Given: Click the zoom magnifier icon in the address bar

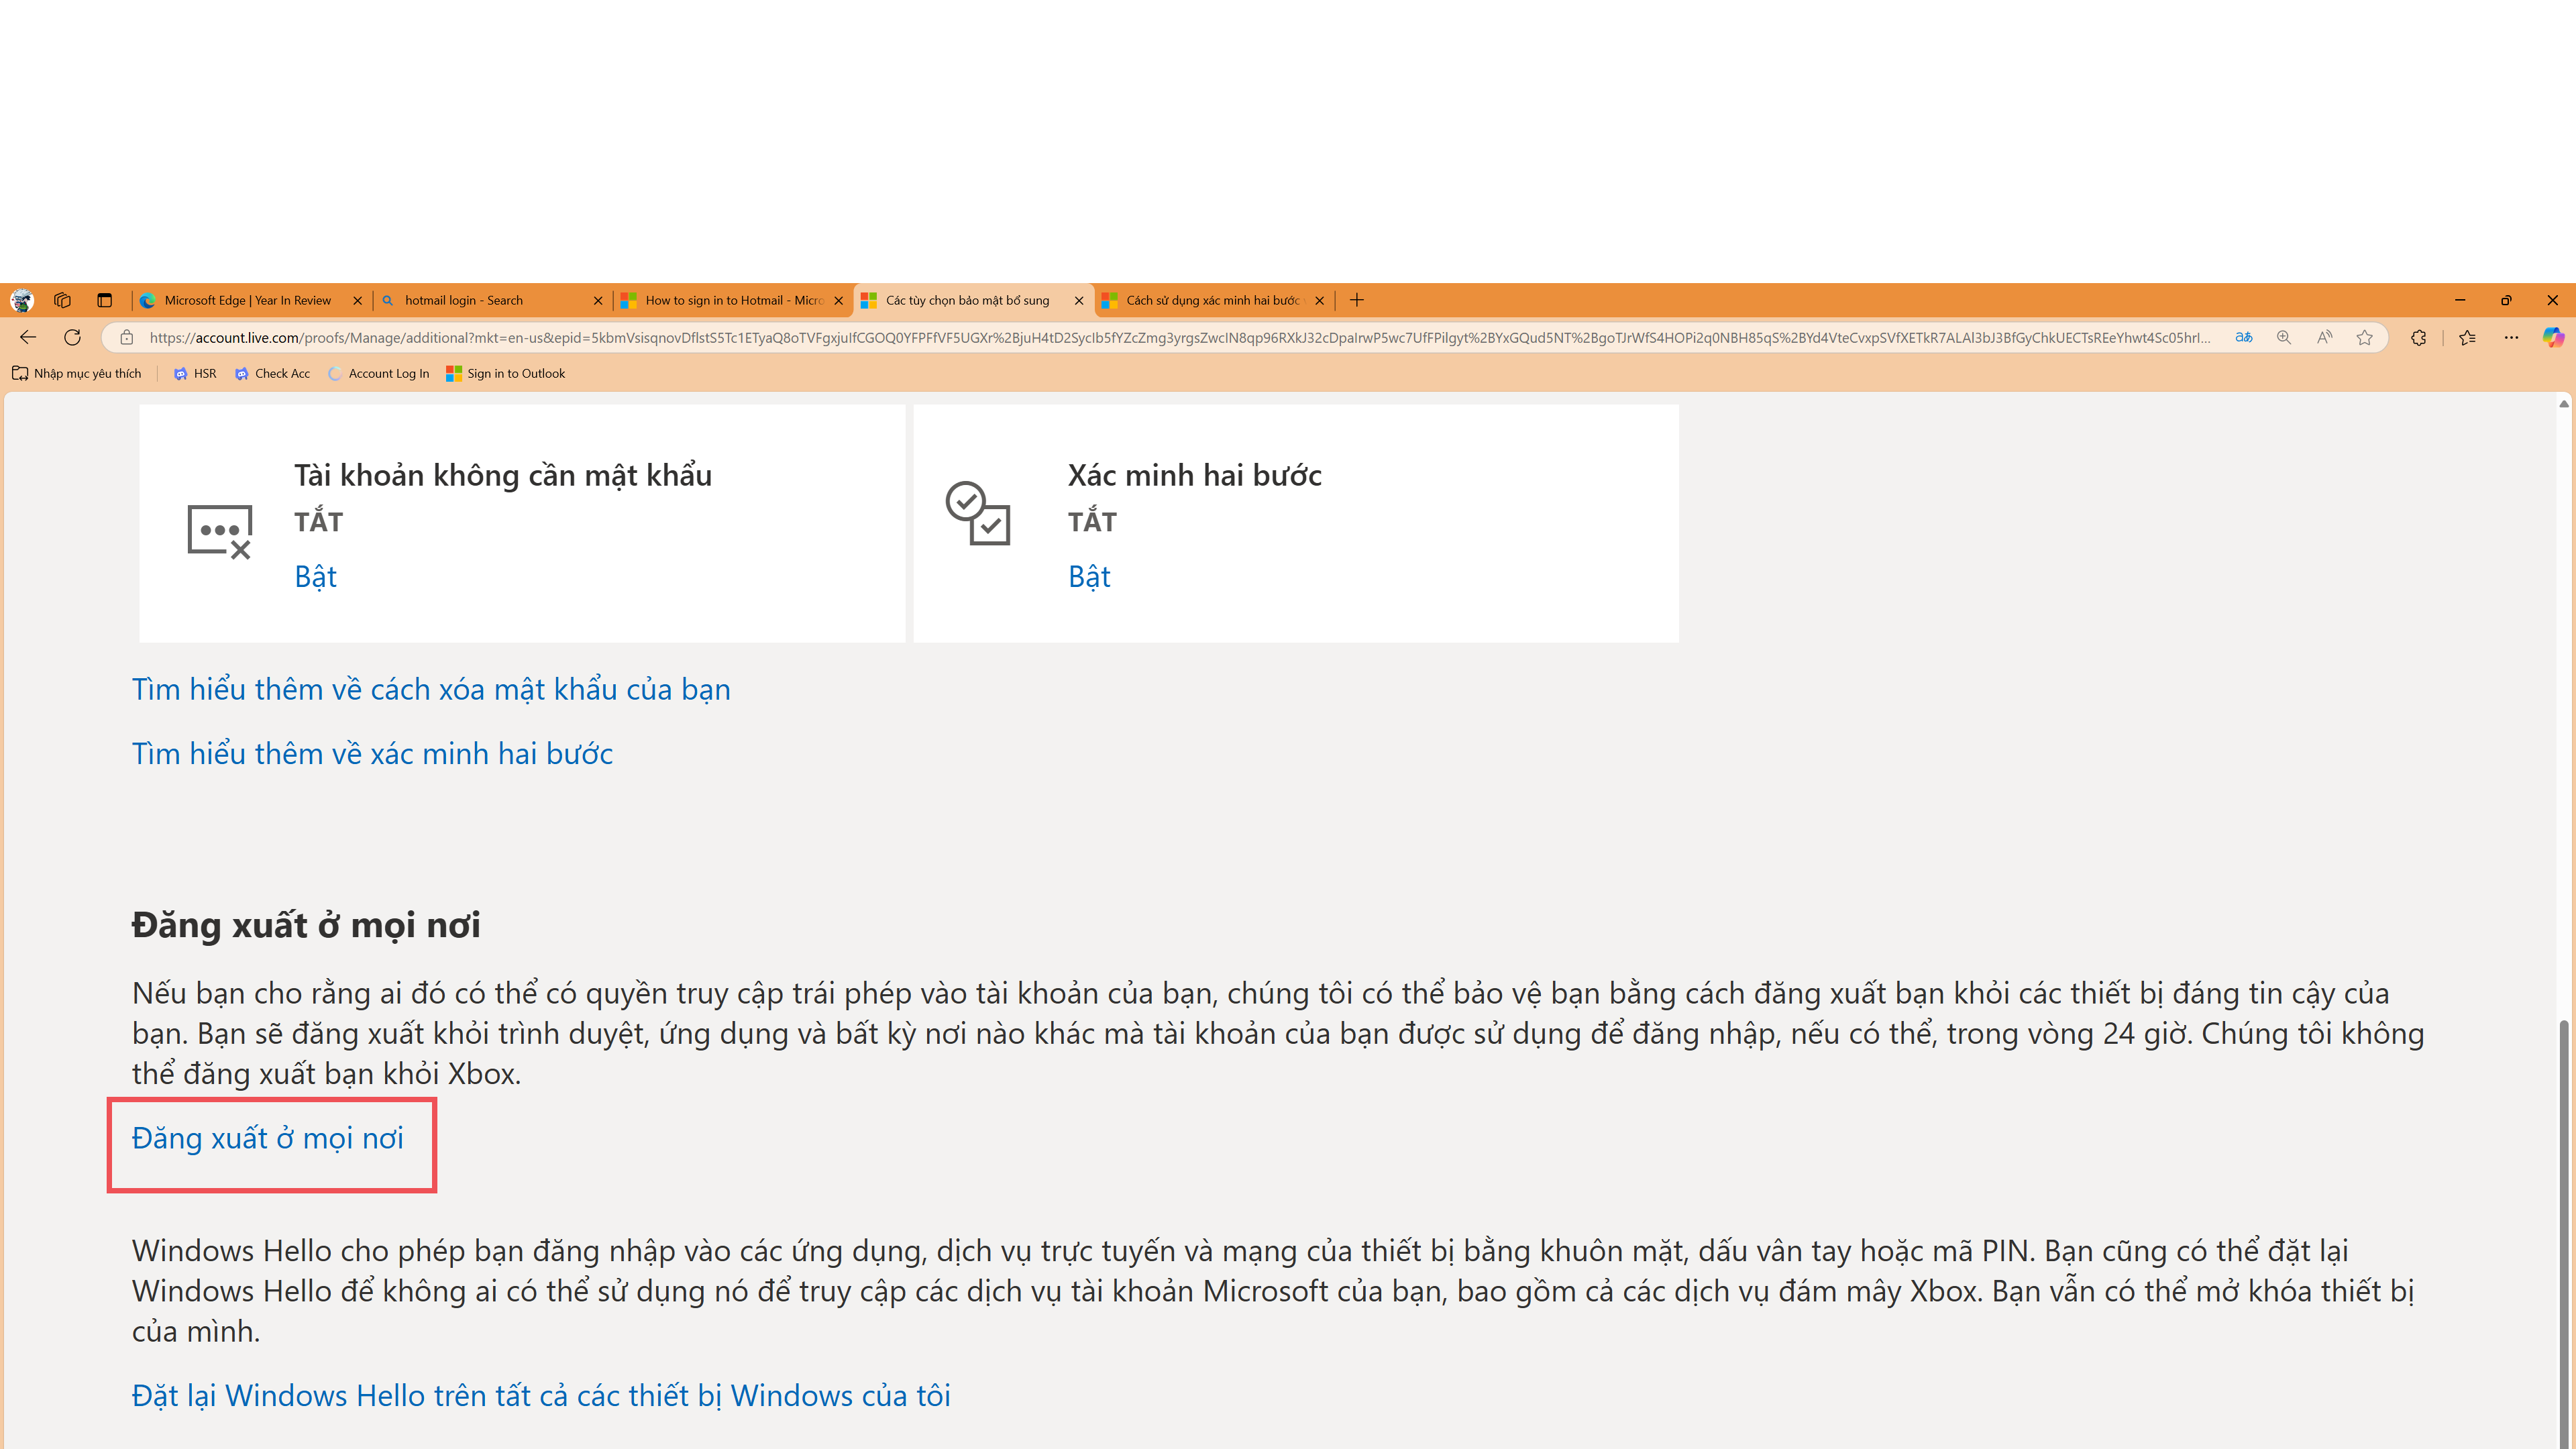Looking at the screenshot, I should [2284, 338].
